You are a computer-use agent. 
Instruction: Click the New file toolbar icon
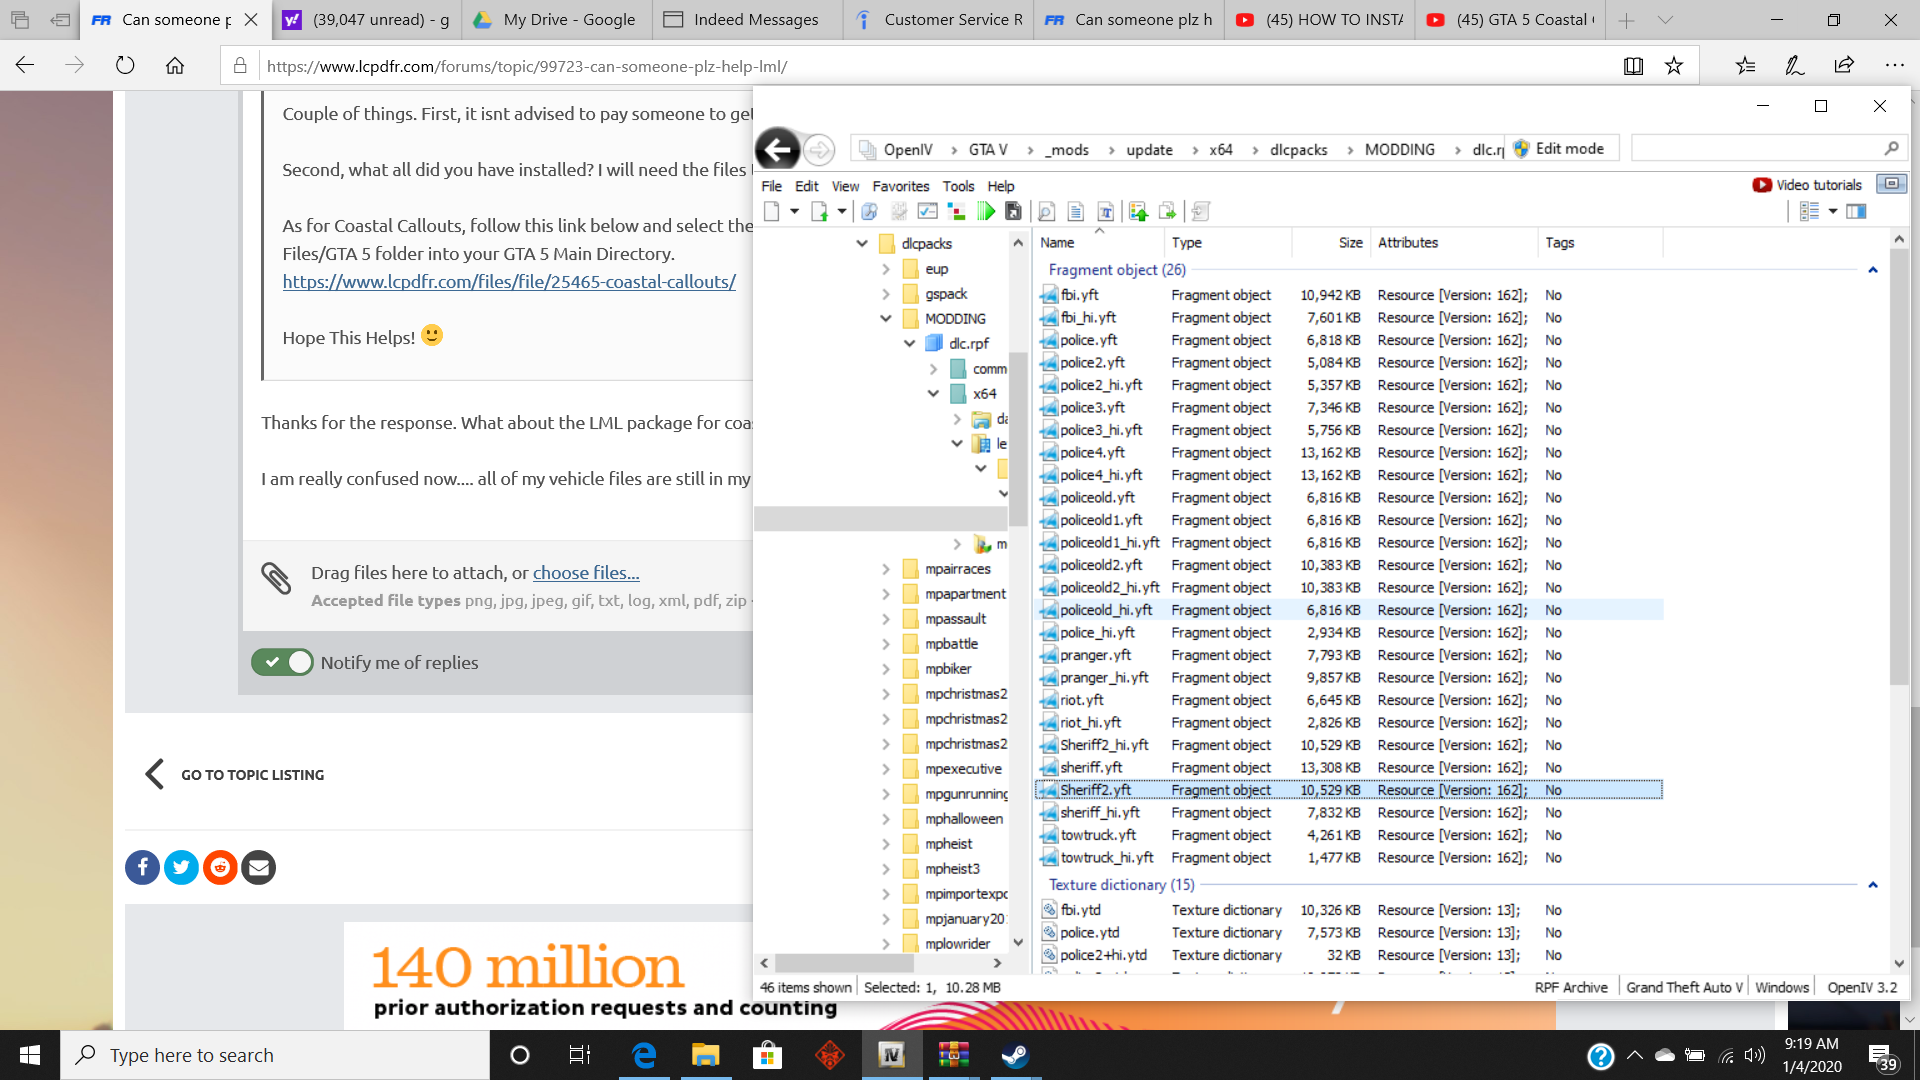pos(771,211)
